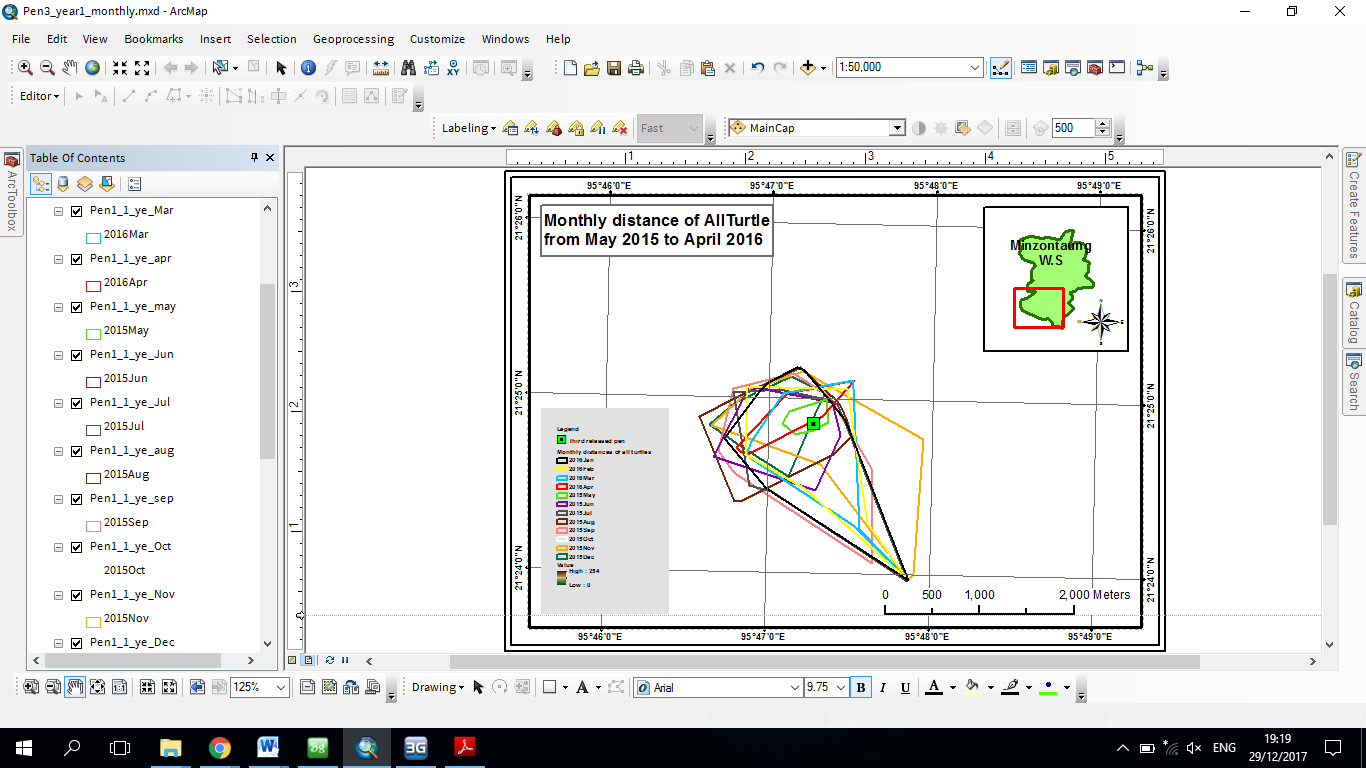Screen dimensions: 1366x768
Task: Collapse the Pen1_1_ye_Mar layer legend
Action: tap(58, 211)
